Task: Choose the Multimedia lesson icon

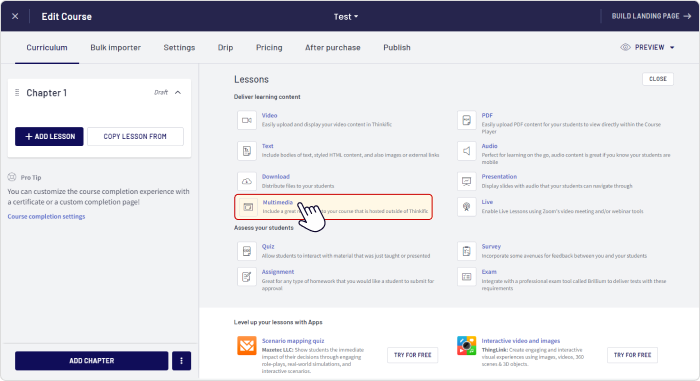Action: [248, 207]
